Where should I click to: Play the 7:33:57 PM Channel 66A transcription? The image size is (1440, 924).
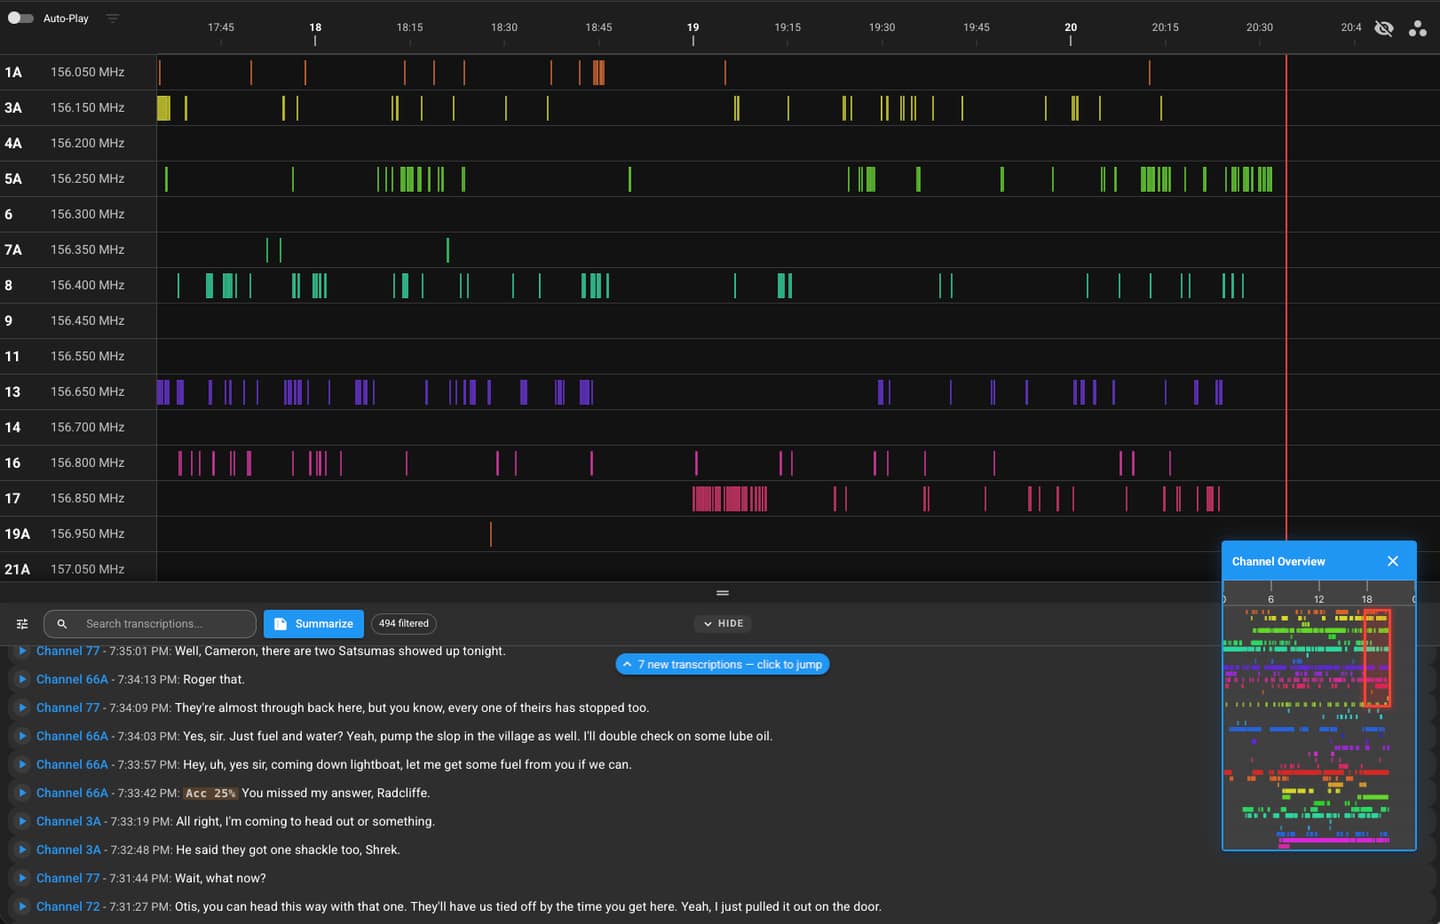(x=22, y=765)
